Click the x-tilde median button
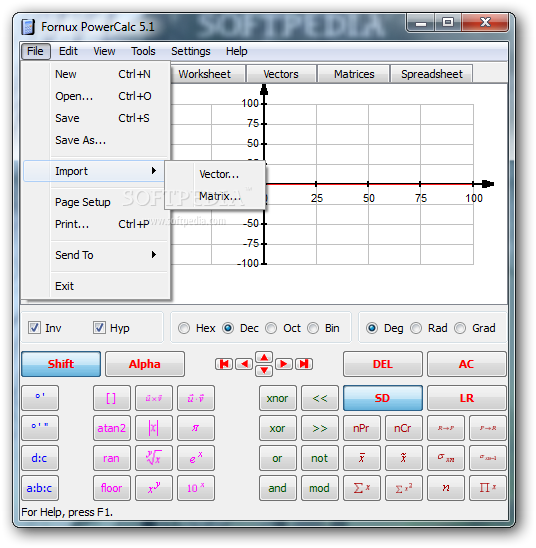Image resolution: width=536 pixels, height=548 pixels. point(404,458)
